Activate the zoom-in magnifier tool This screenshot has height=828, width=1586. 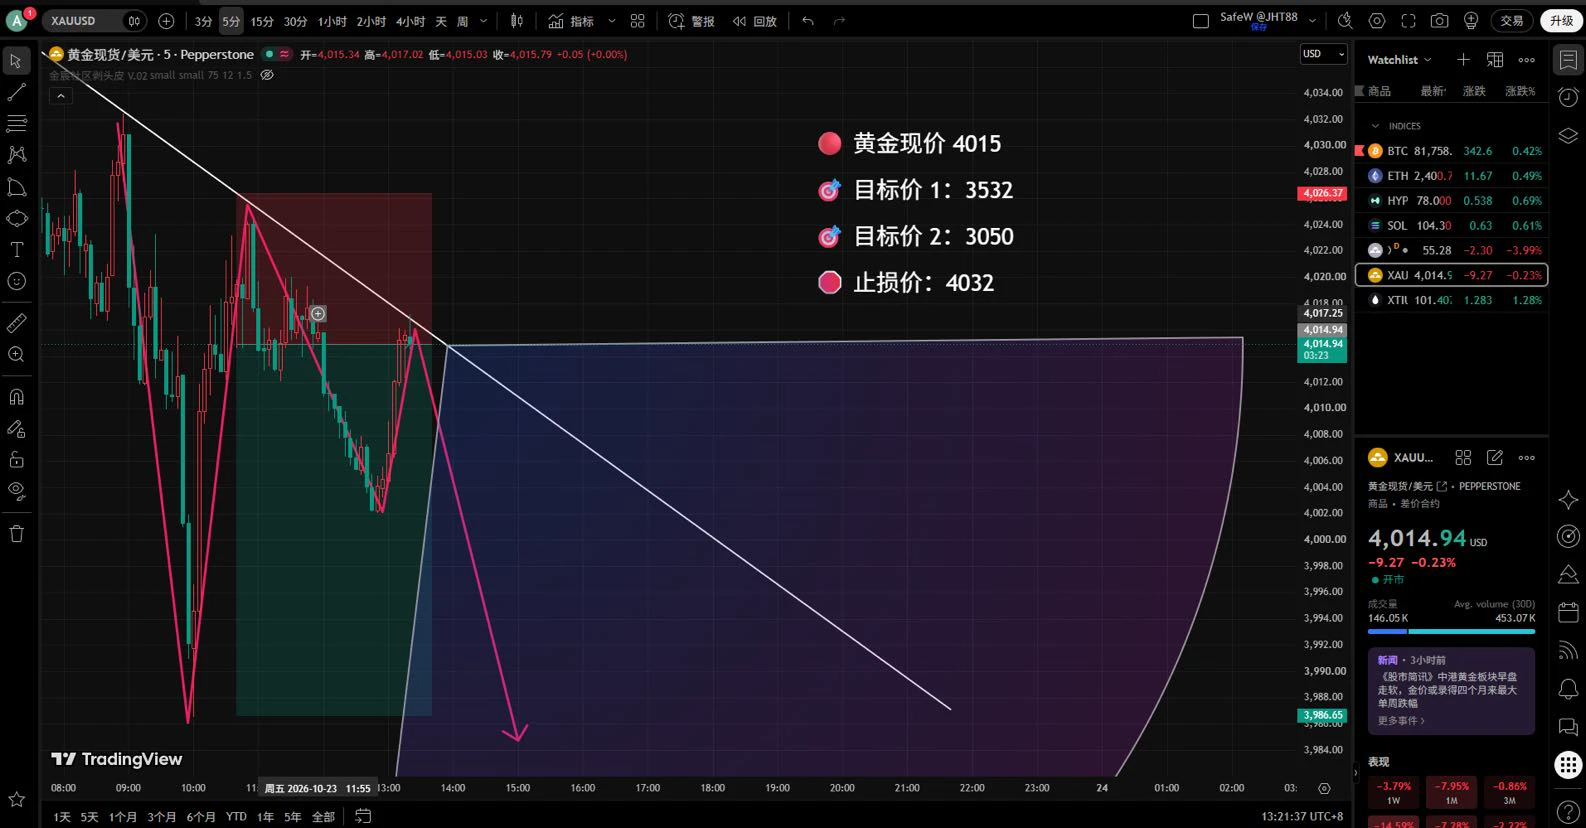pos(17,354)
